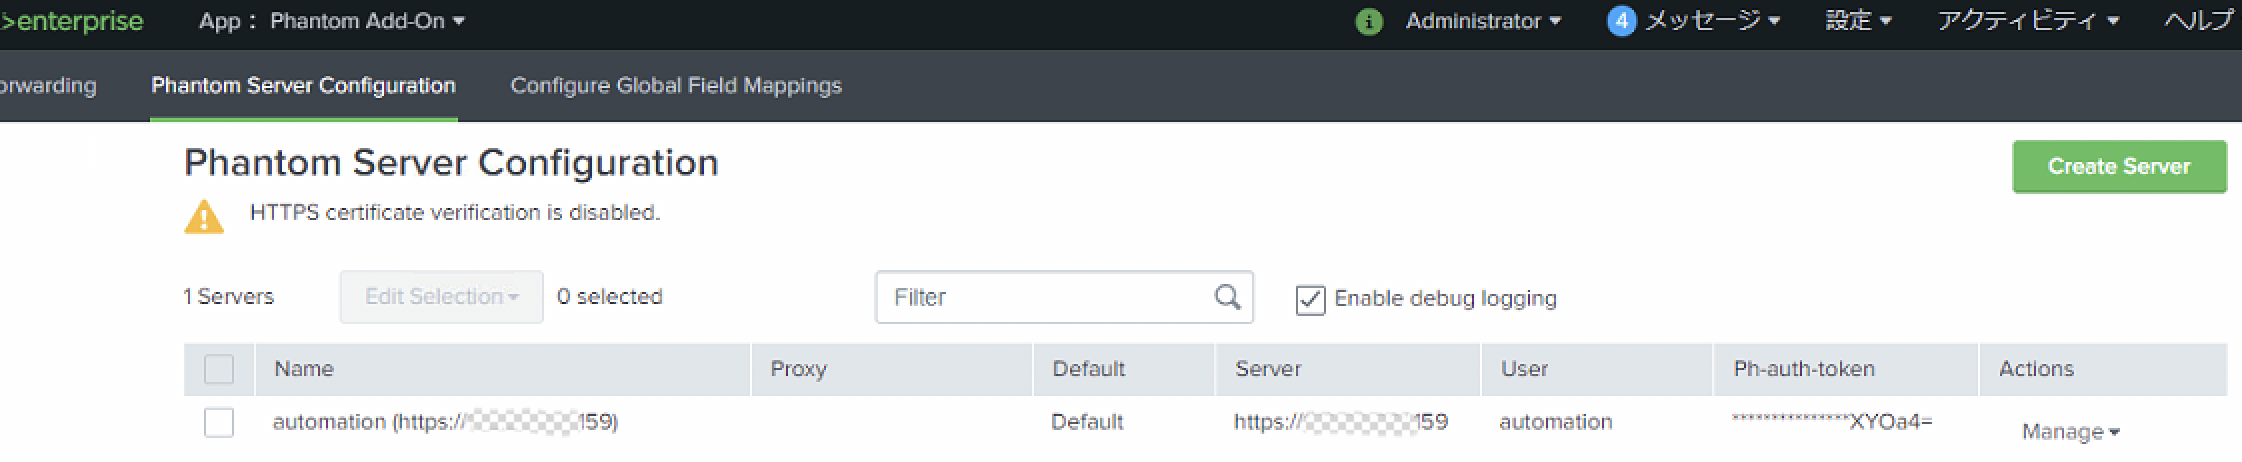The image size is (2242, 462).
Task: Switch to Configure Global Field Mappings tab
Action: tap(676, 86)
